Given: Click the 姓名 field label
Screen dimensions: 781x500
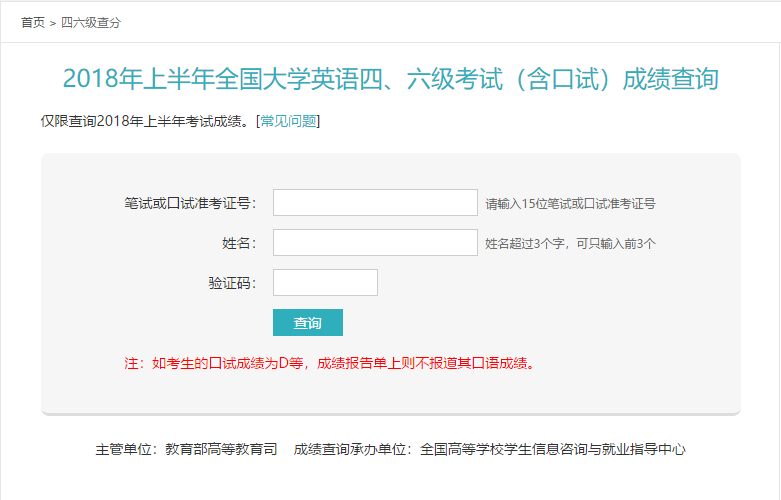Looking at the screenshot, I should (238, 243).
